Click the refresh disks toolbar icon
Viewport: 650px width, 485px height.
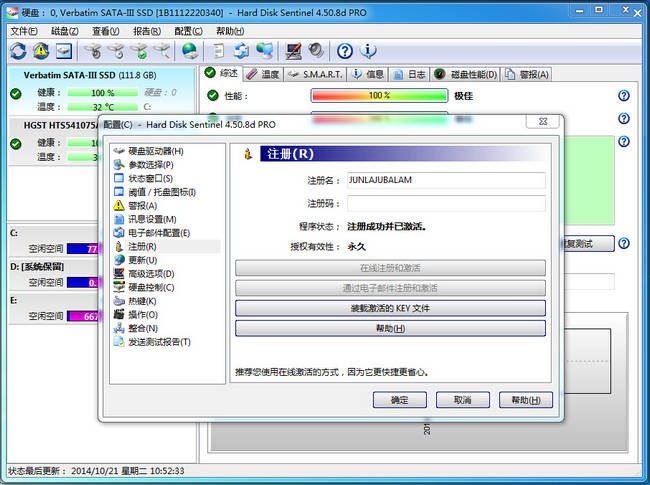coord(18,51)
